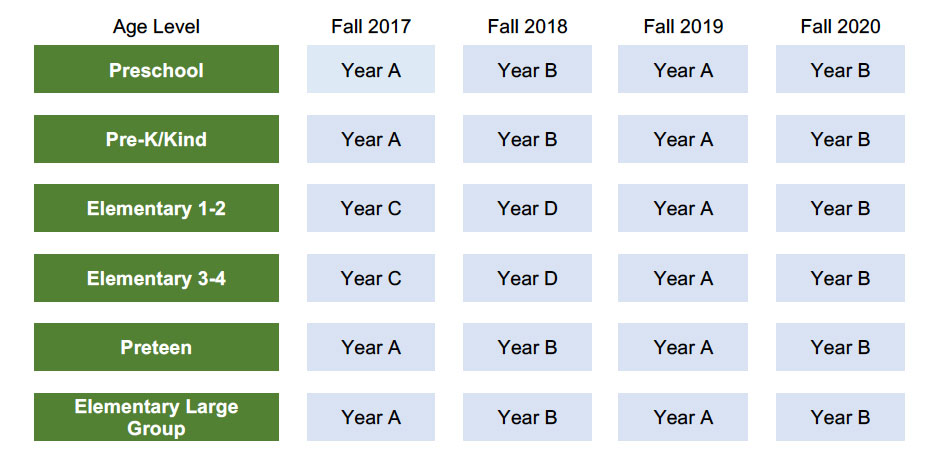Click the Age Level header text
951x469 pixels.
click(156, 27)
